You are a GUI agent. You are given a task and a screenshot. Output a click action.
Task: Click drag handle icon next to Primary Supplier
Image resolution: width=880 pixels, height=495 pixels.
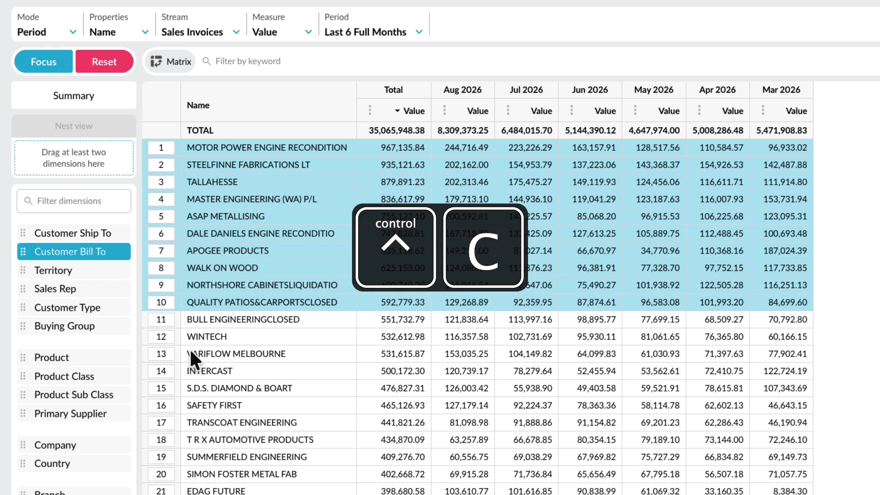[x=23, y=414]
